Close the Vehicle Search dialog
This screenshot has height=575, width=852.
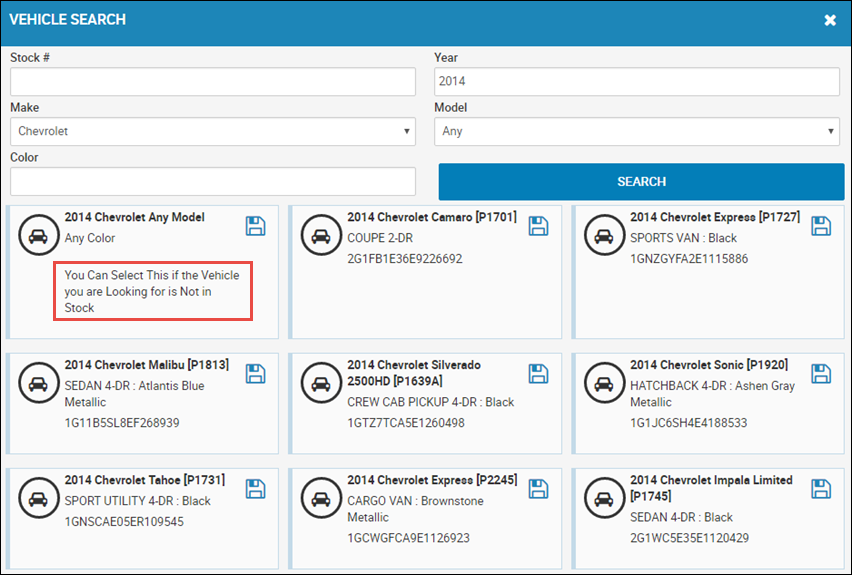830,20
